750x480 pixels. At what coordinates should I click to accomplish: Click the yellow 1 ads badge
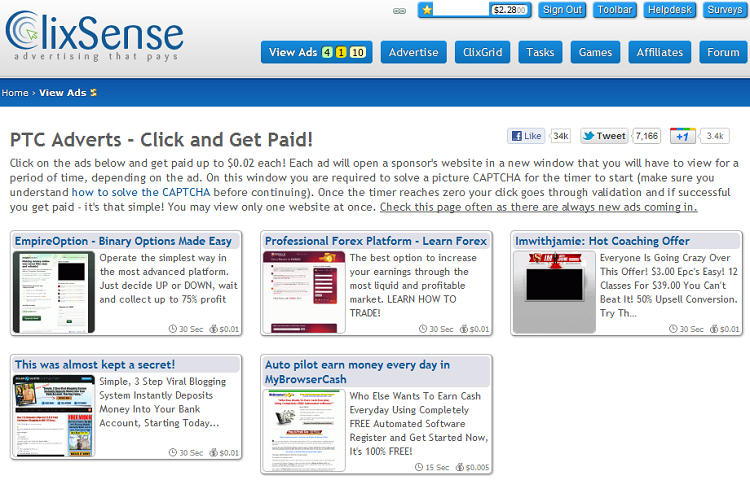(x=341, y=52)
